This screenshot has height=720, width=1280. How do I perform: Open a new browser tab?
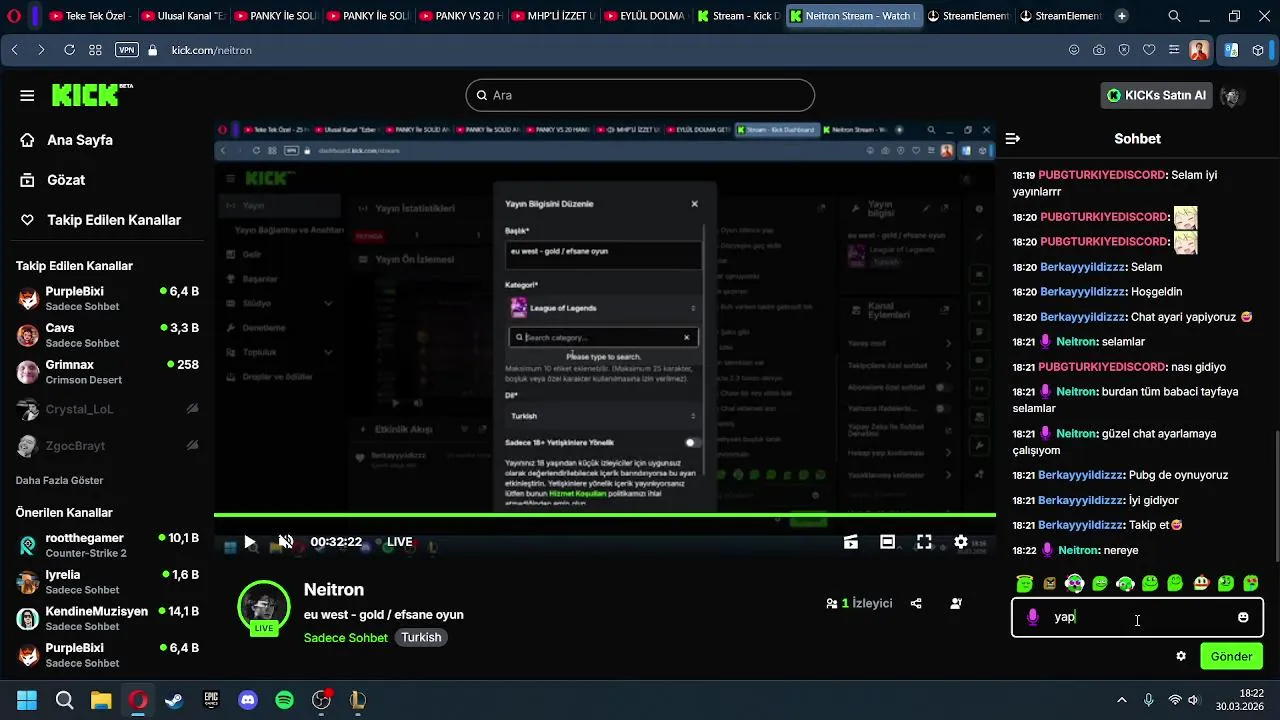1122,16
